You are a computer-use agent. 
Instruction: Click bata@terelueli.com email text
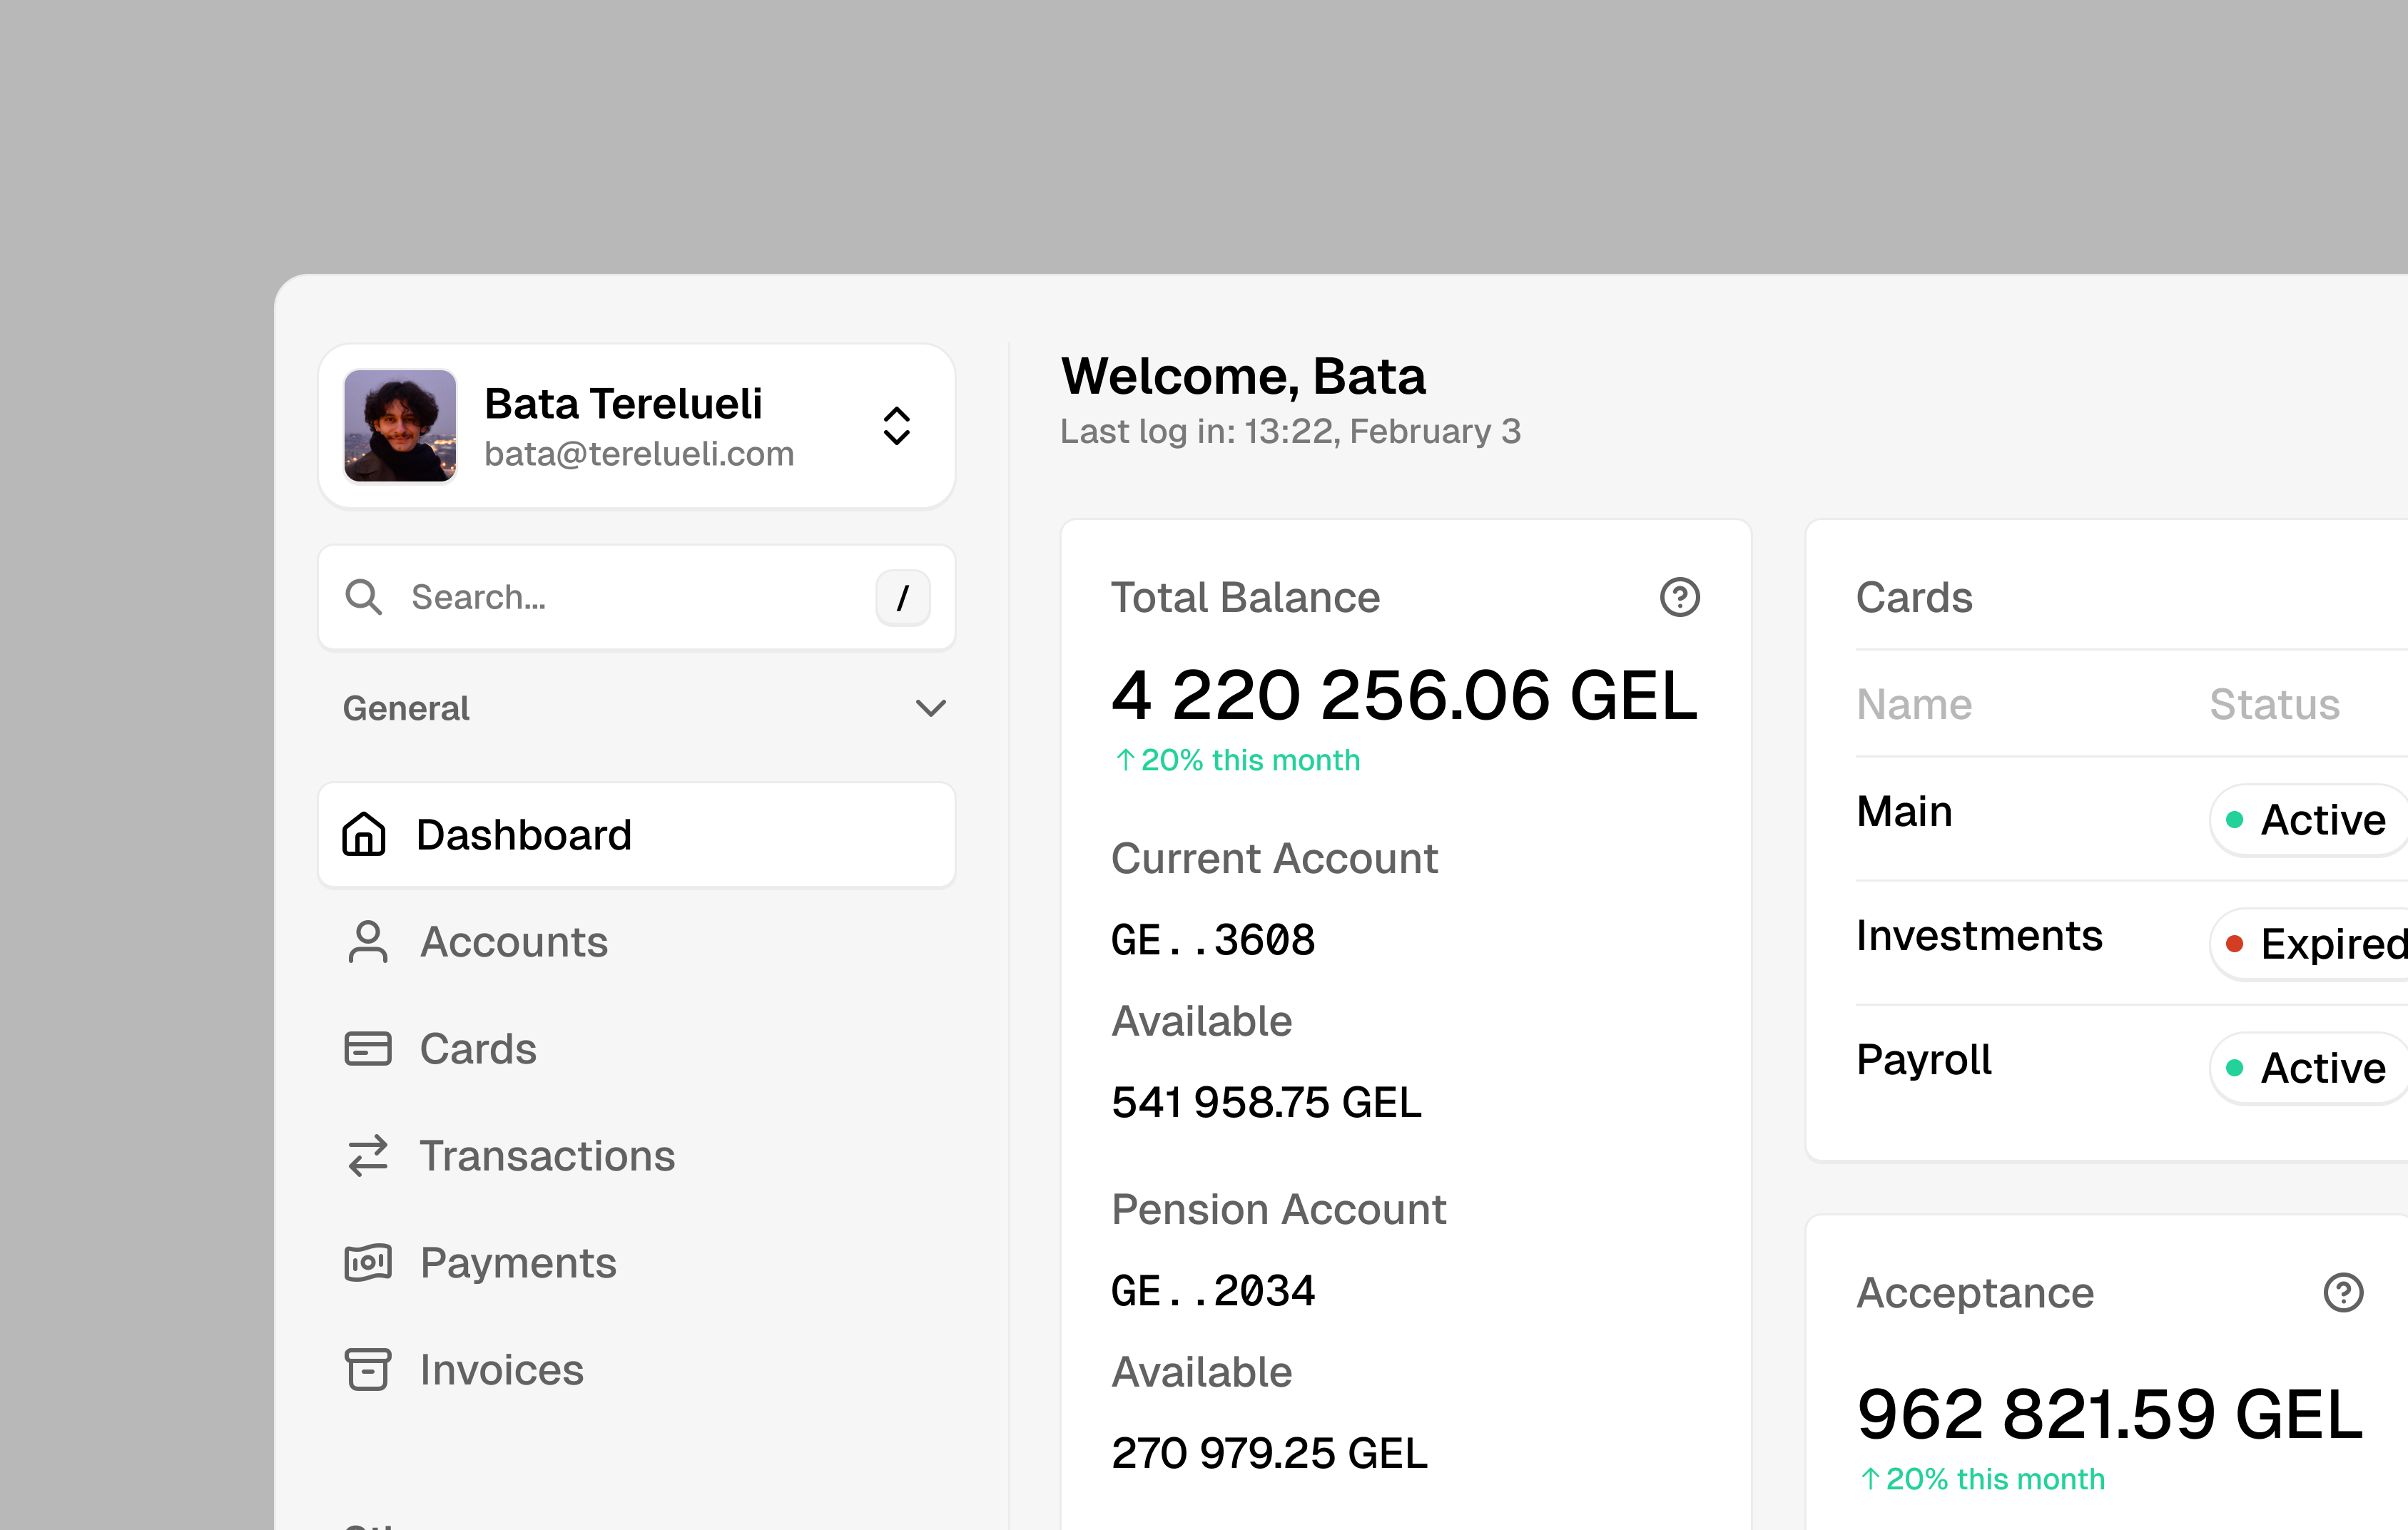639,454
